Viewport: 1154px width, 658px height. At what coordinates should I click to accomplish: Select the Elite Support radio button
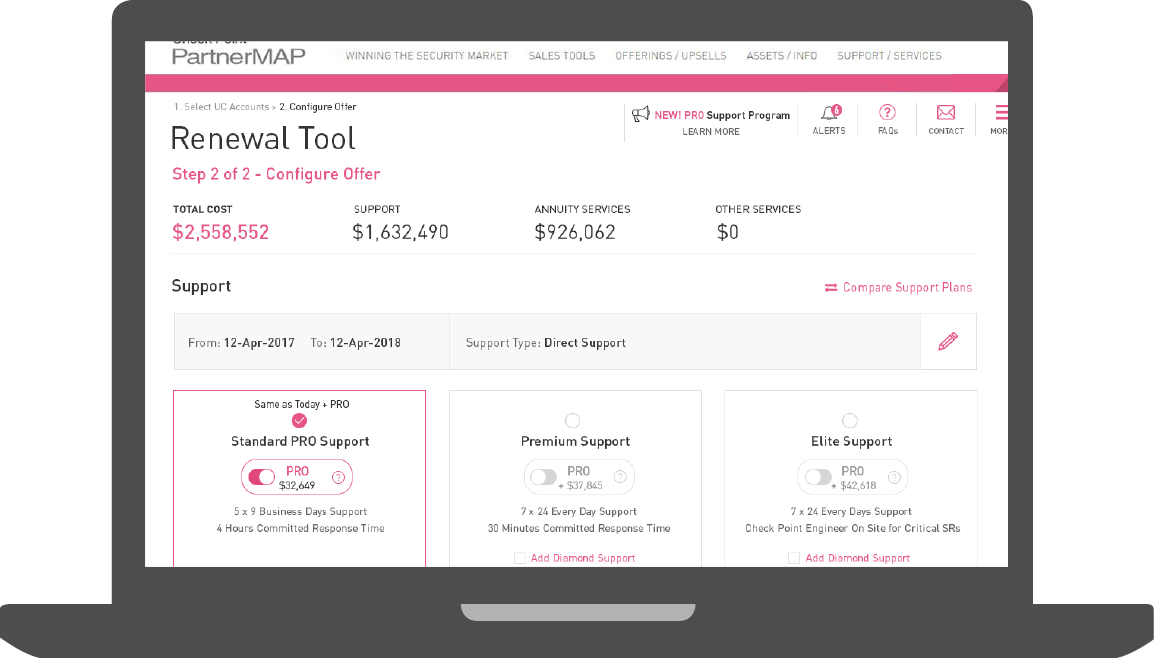[x=850, y=420]
